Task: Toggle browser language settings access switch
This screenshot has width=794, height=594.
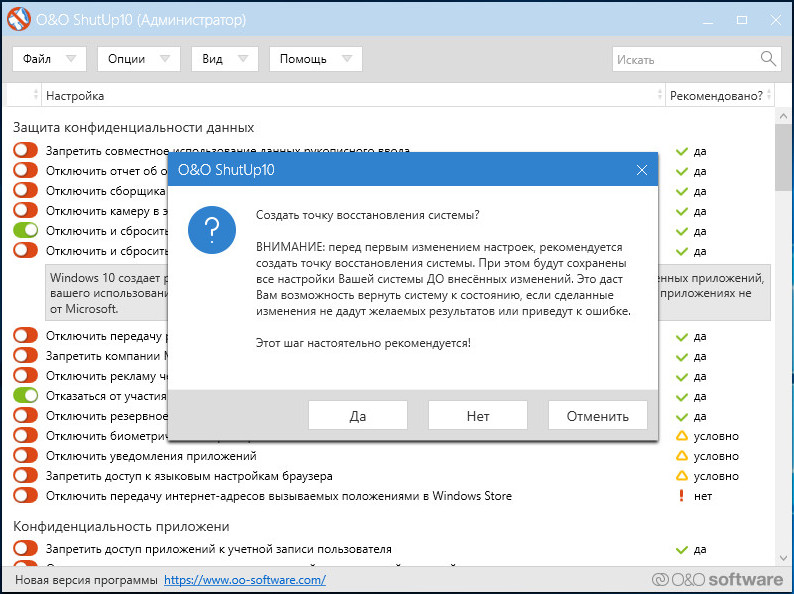Action: tap(26, 476)
